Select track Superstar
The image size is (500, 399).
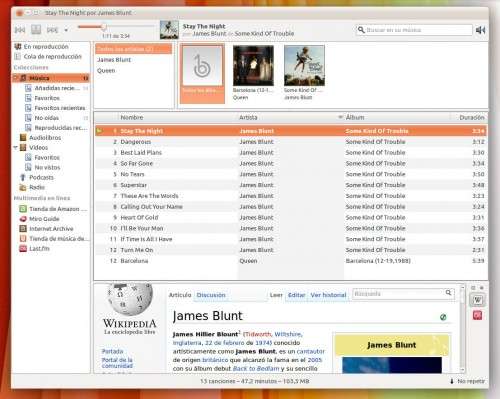pos(291,185)
